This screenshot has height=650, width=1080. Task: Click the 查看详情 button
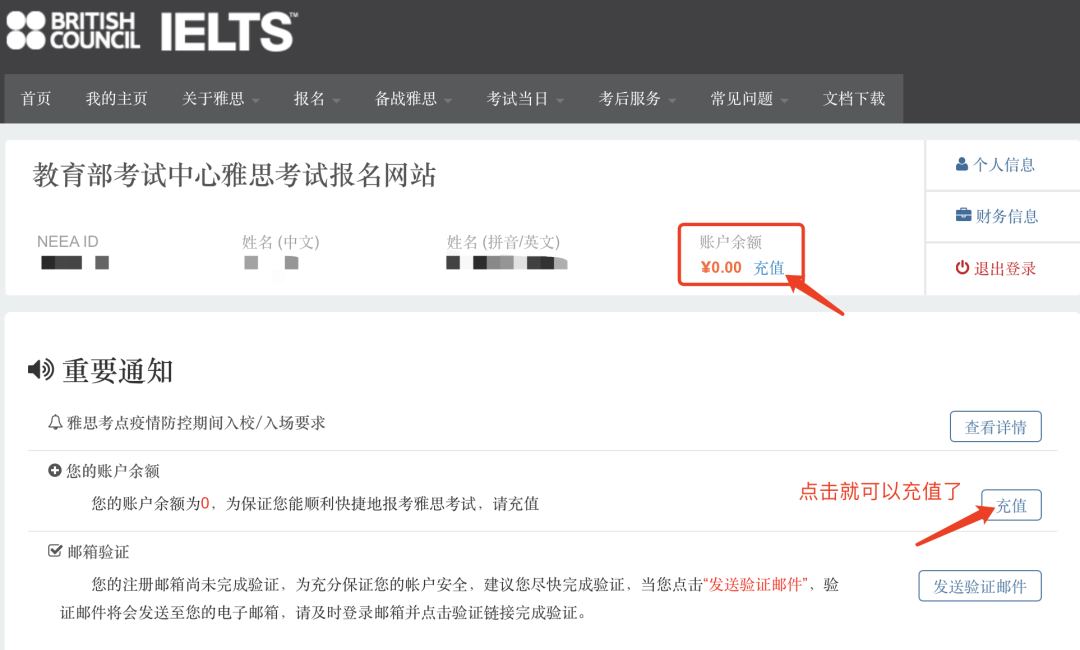click(x=995, y=426)
